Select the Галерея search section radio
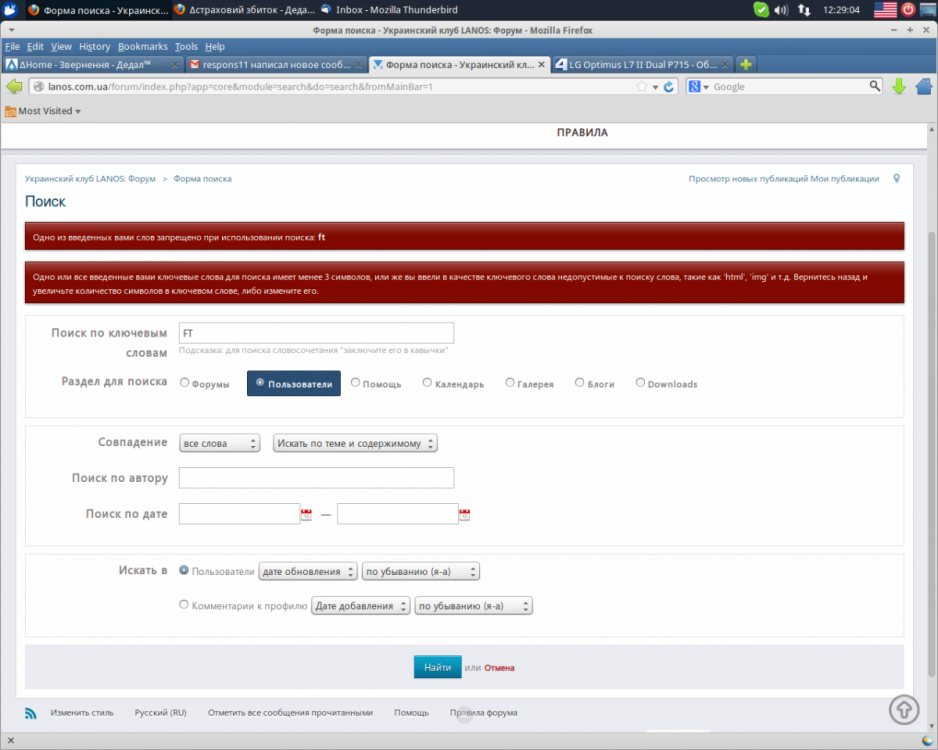938x750 pixels. coord(510,383)
